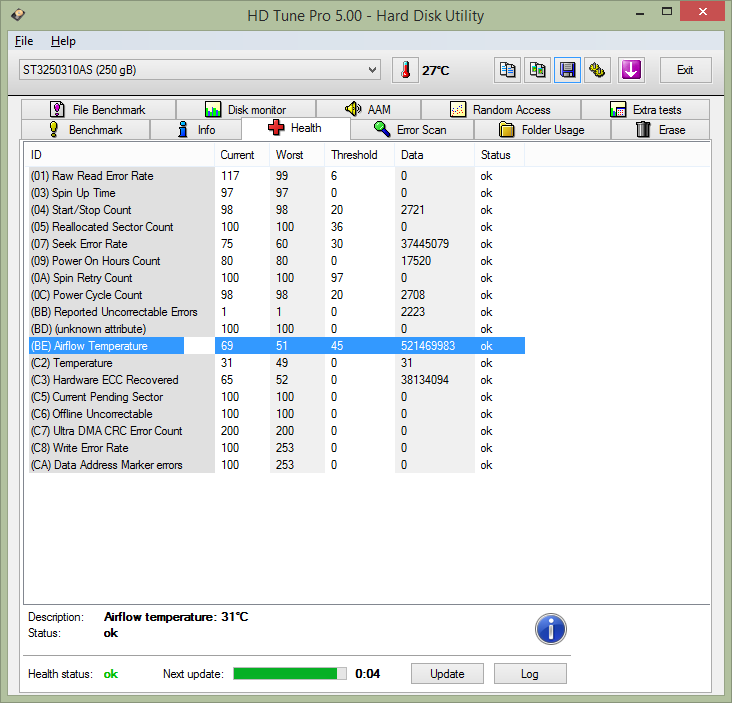This screenshot has height=703, width=732.
Task: Select the Reported Uncorrectable Errors row
Action: (276, 312)
